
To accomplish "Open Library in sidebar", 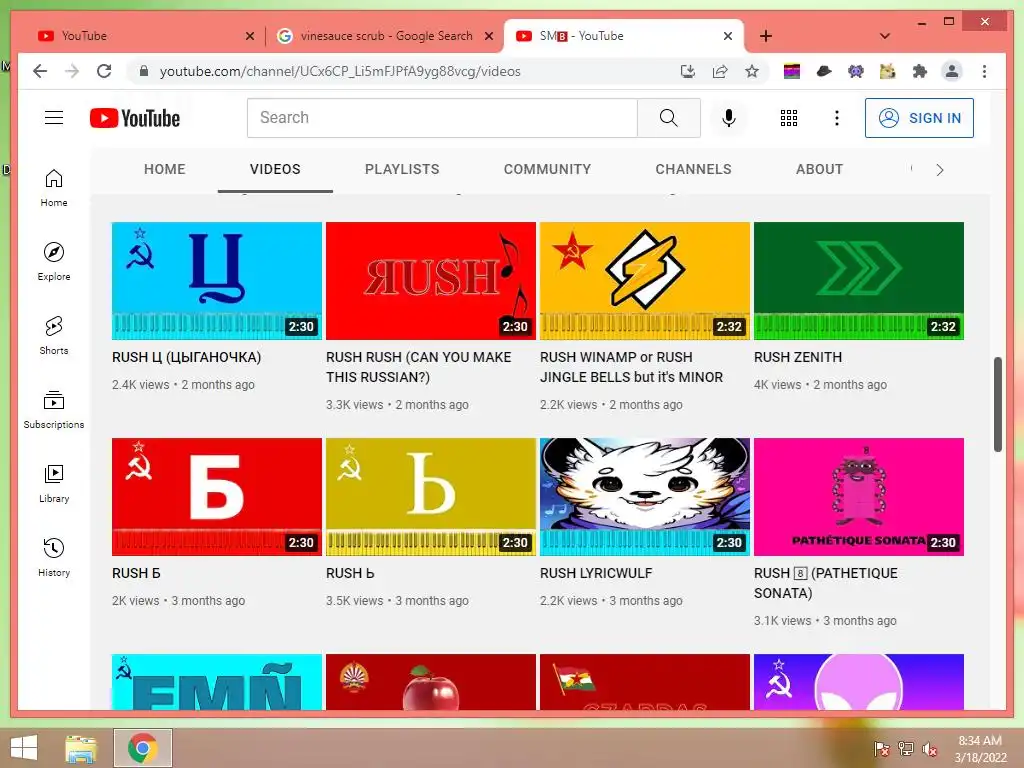I will click(x=54, y=483).
